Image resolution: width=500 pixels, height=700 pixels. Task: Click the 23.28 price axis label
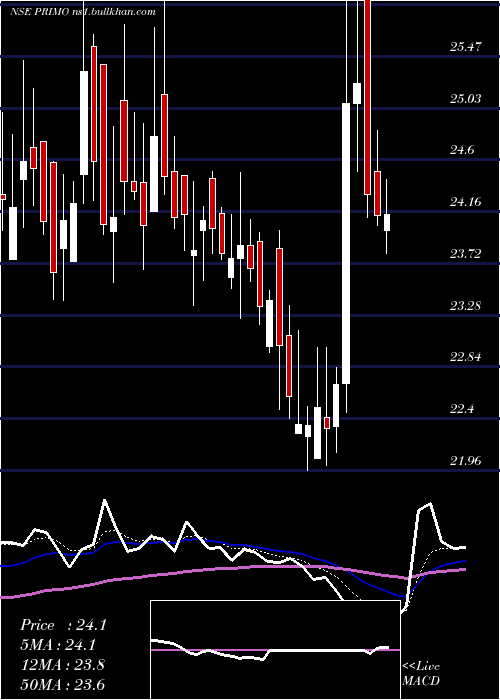[466, 306]
